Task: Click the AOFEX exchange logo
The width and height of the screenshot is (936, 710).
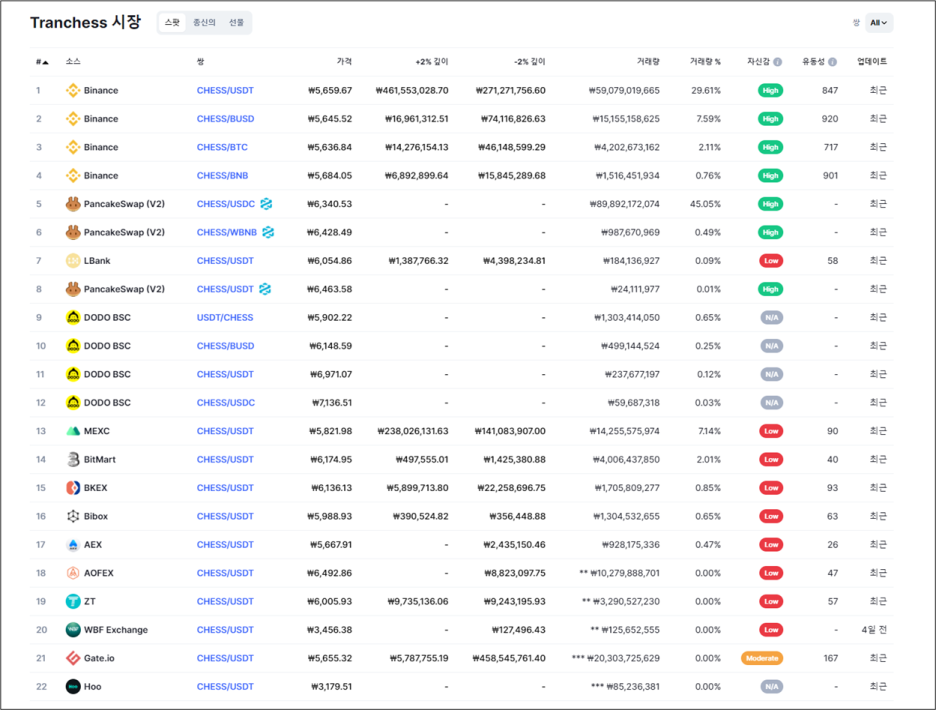Action: click(73, 573)
